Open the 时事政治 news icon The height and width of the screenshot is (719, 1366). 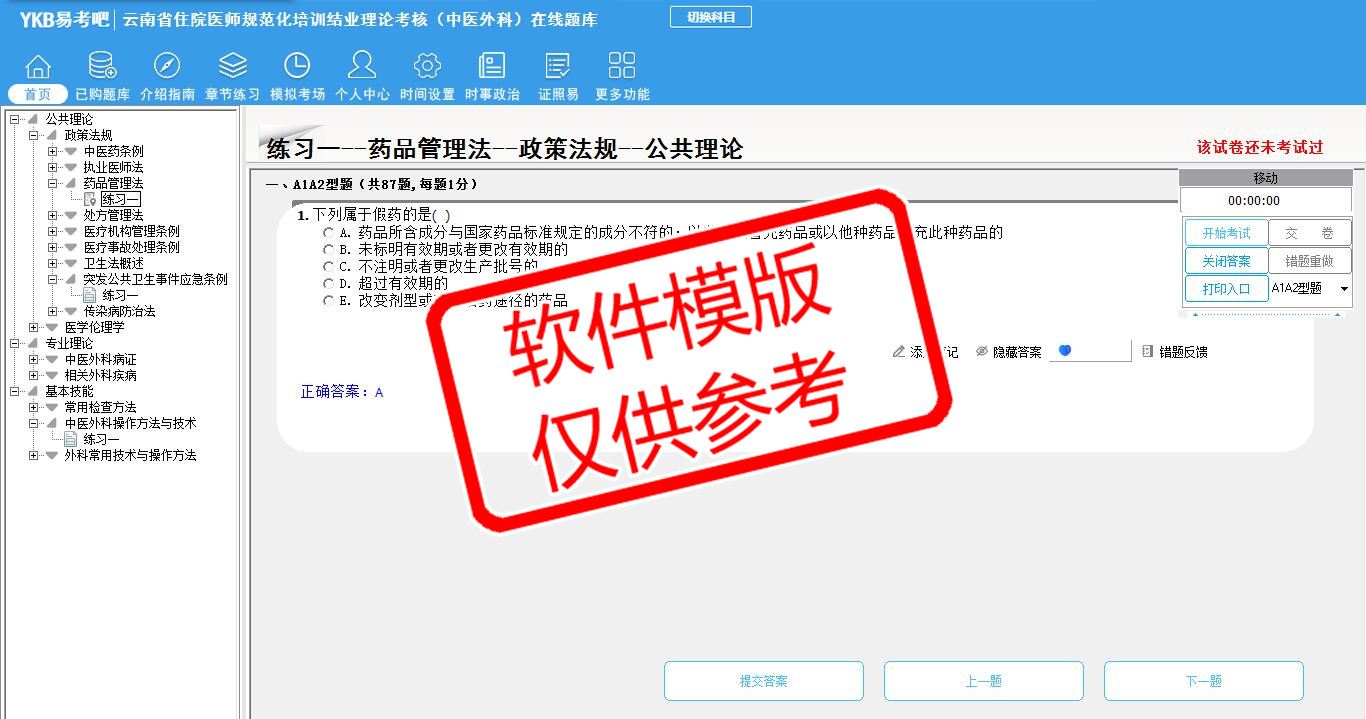(x=492, y=67)
